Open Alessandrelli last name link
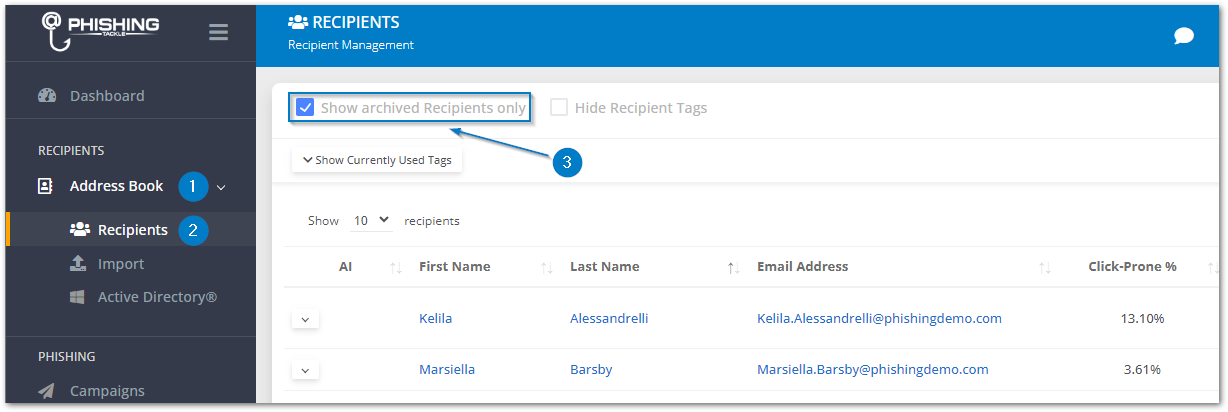Image resolution: width=1228 pixels, height=412 pixels. coord(609,318)
